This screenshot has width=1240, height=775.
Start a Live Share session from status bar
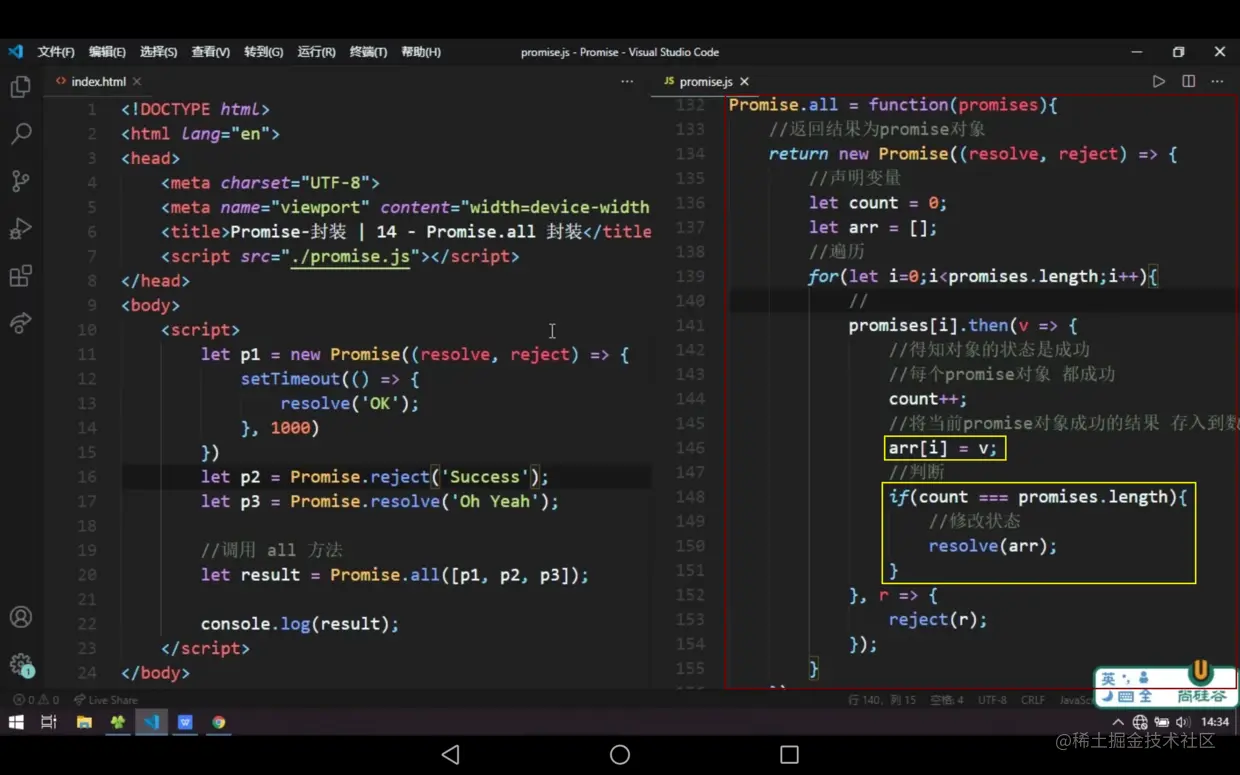click(x=106, y=700)
